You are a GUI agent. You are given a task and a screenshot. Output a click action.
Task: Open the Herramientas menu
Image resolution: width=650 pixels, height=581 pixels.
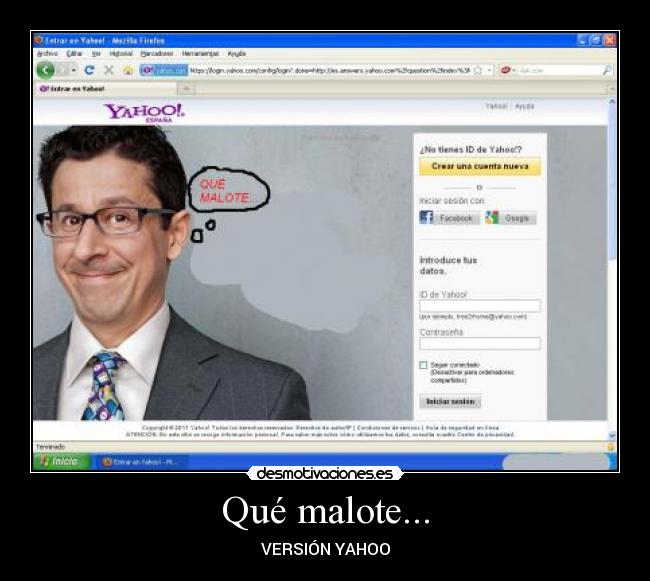click(x=200, y=53)
